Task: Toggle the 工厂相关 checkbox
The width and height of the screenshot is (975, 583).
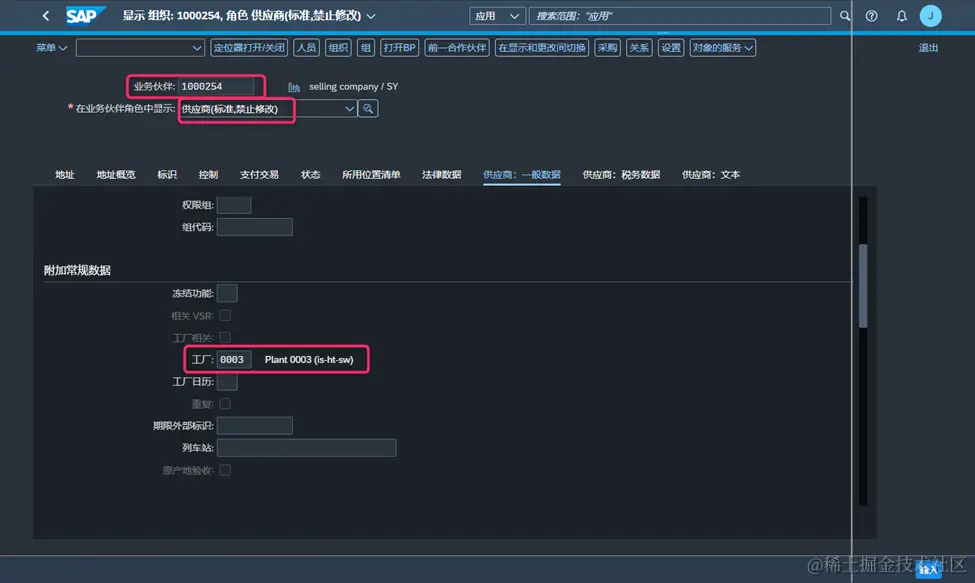Action: point(225,337)
